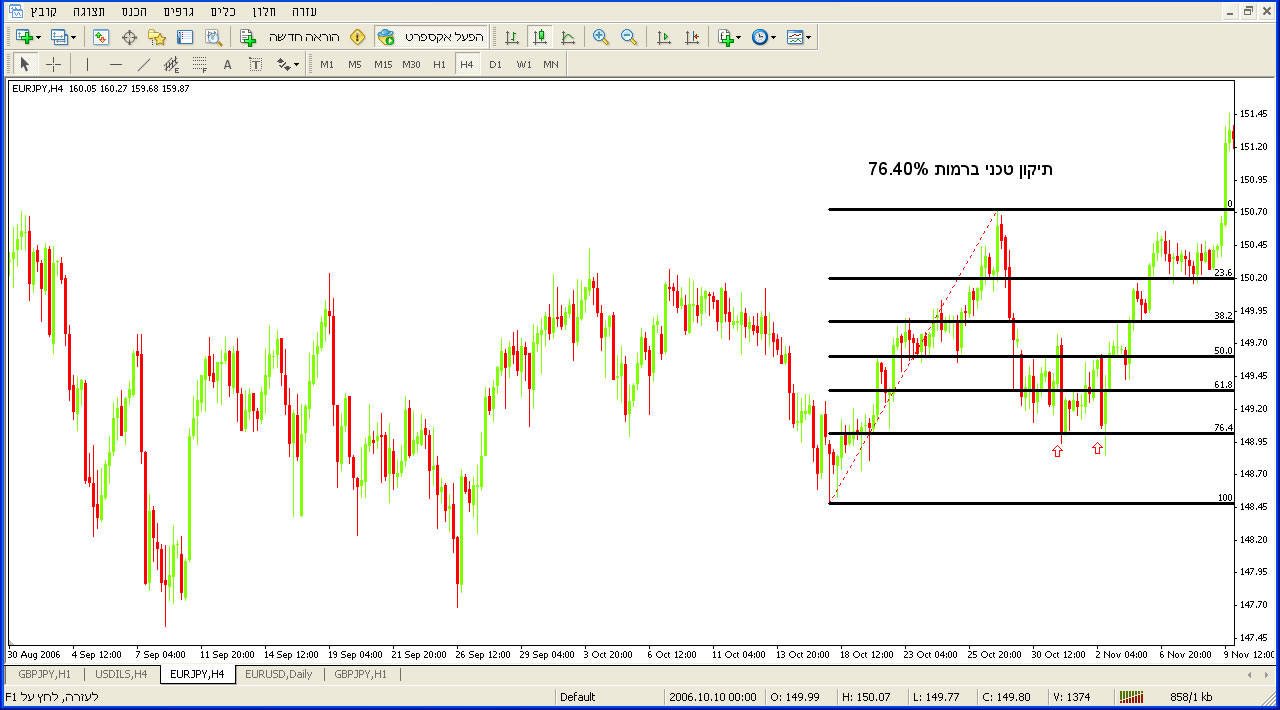
Task: Click the red arrow marker on chart
Action: coord(1057,451)
